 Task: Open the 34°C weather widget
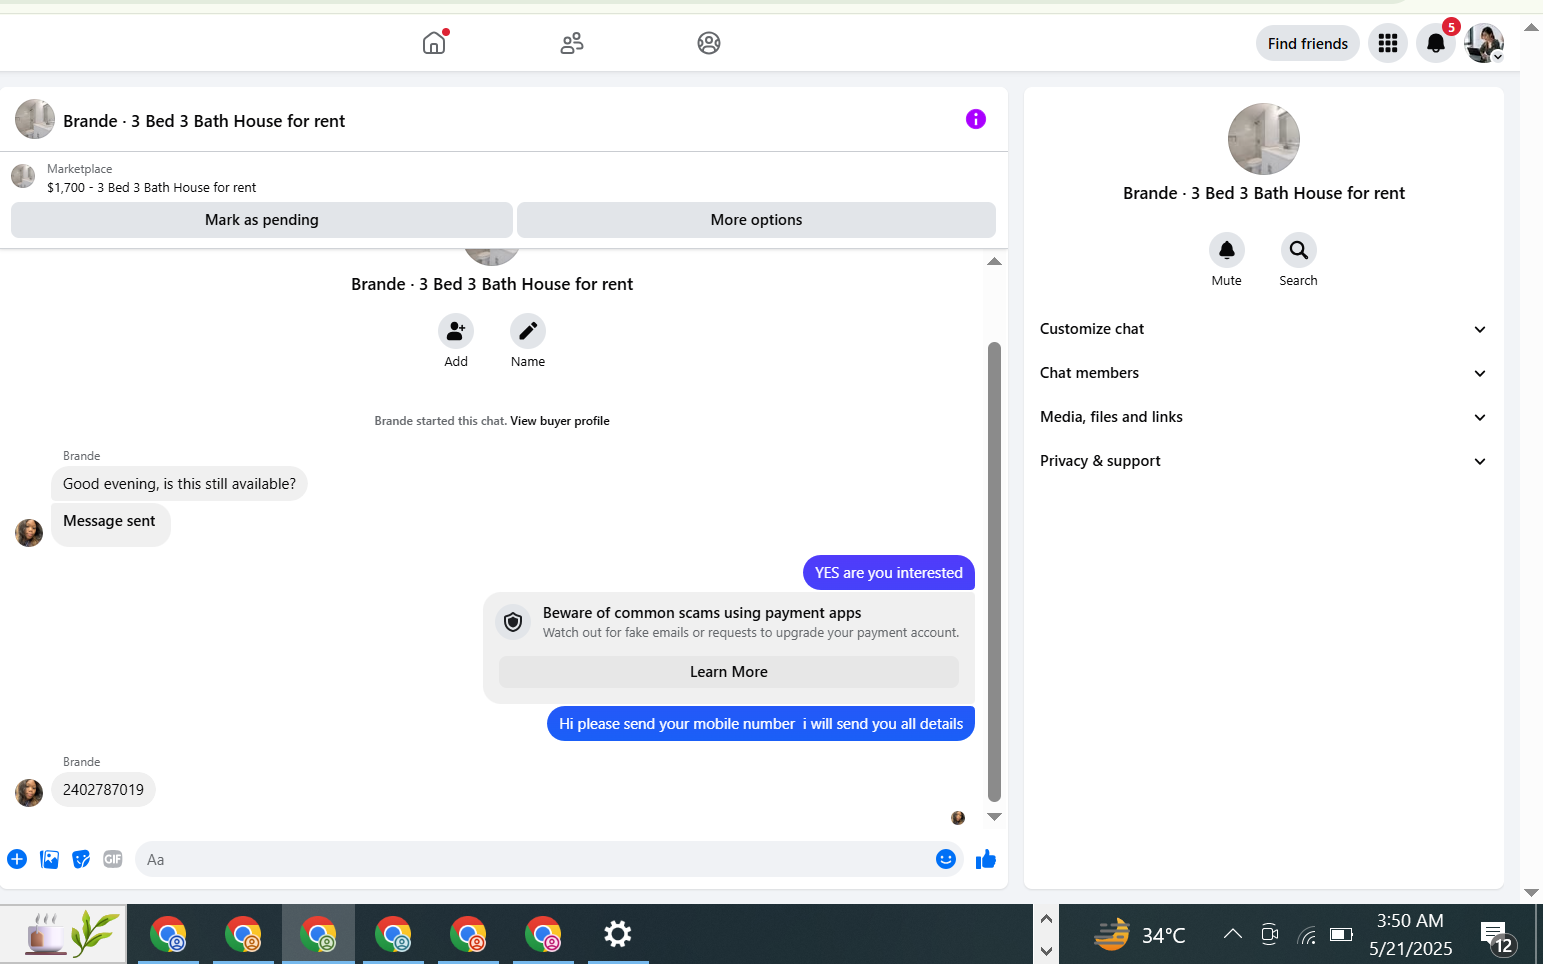(1139, 935)
